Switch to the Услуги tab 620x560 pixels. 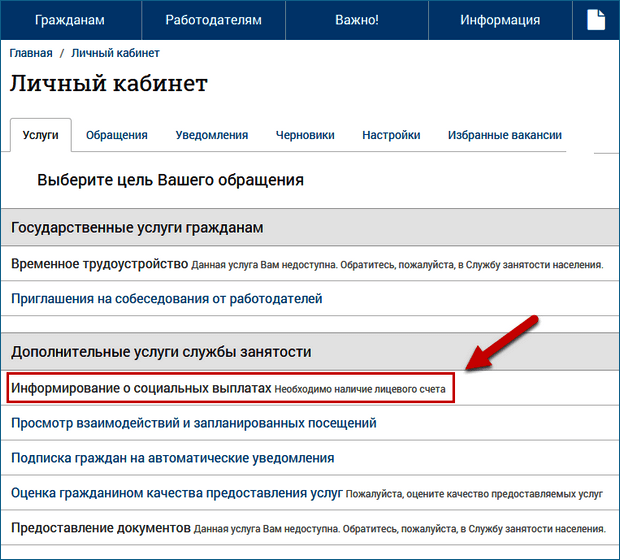(x=40, y=135)
